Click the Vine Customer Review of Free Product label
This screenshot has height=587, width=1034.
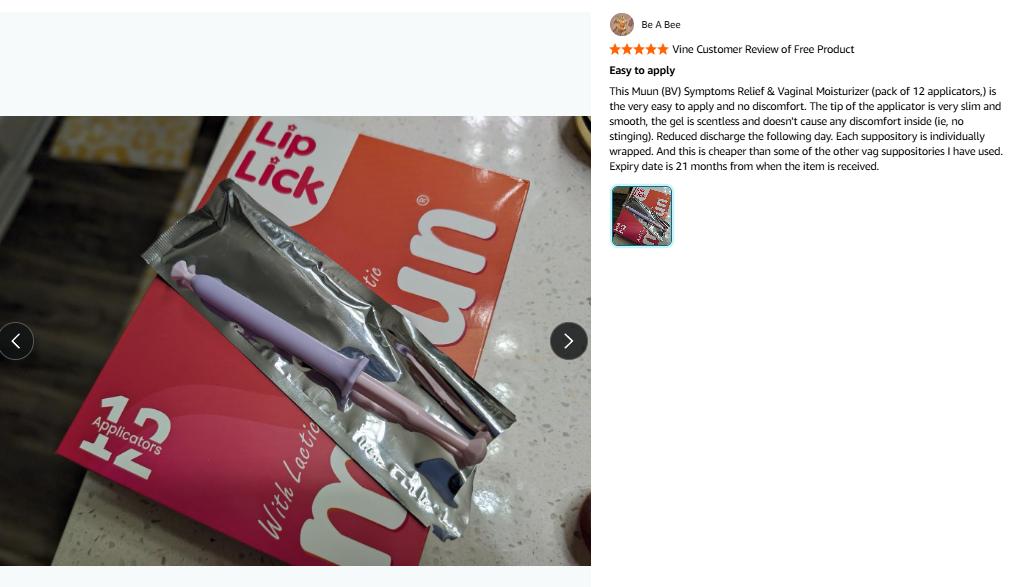point(763,49)
